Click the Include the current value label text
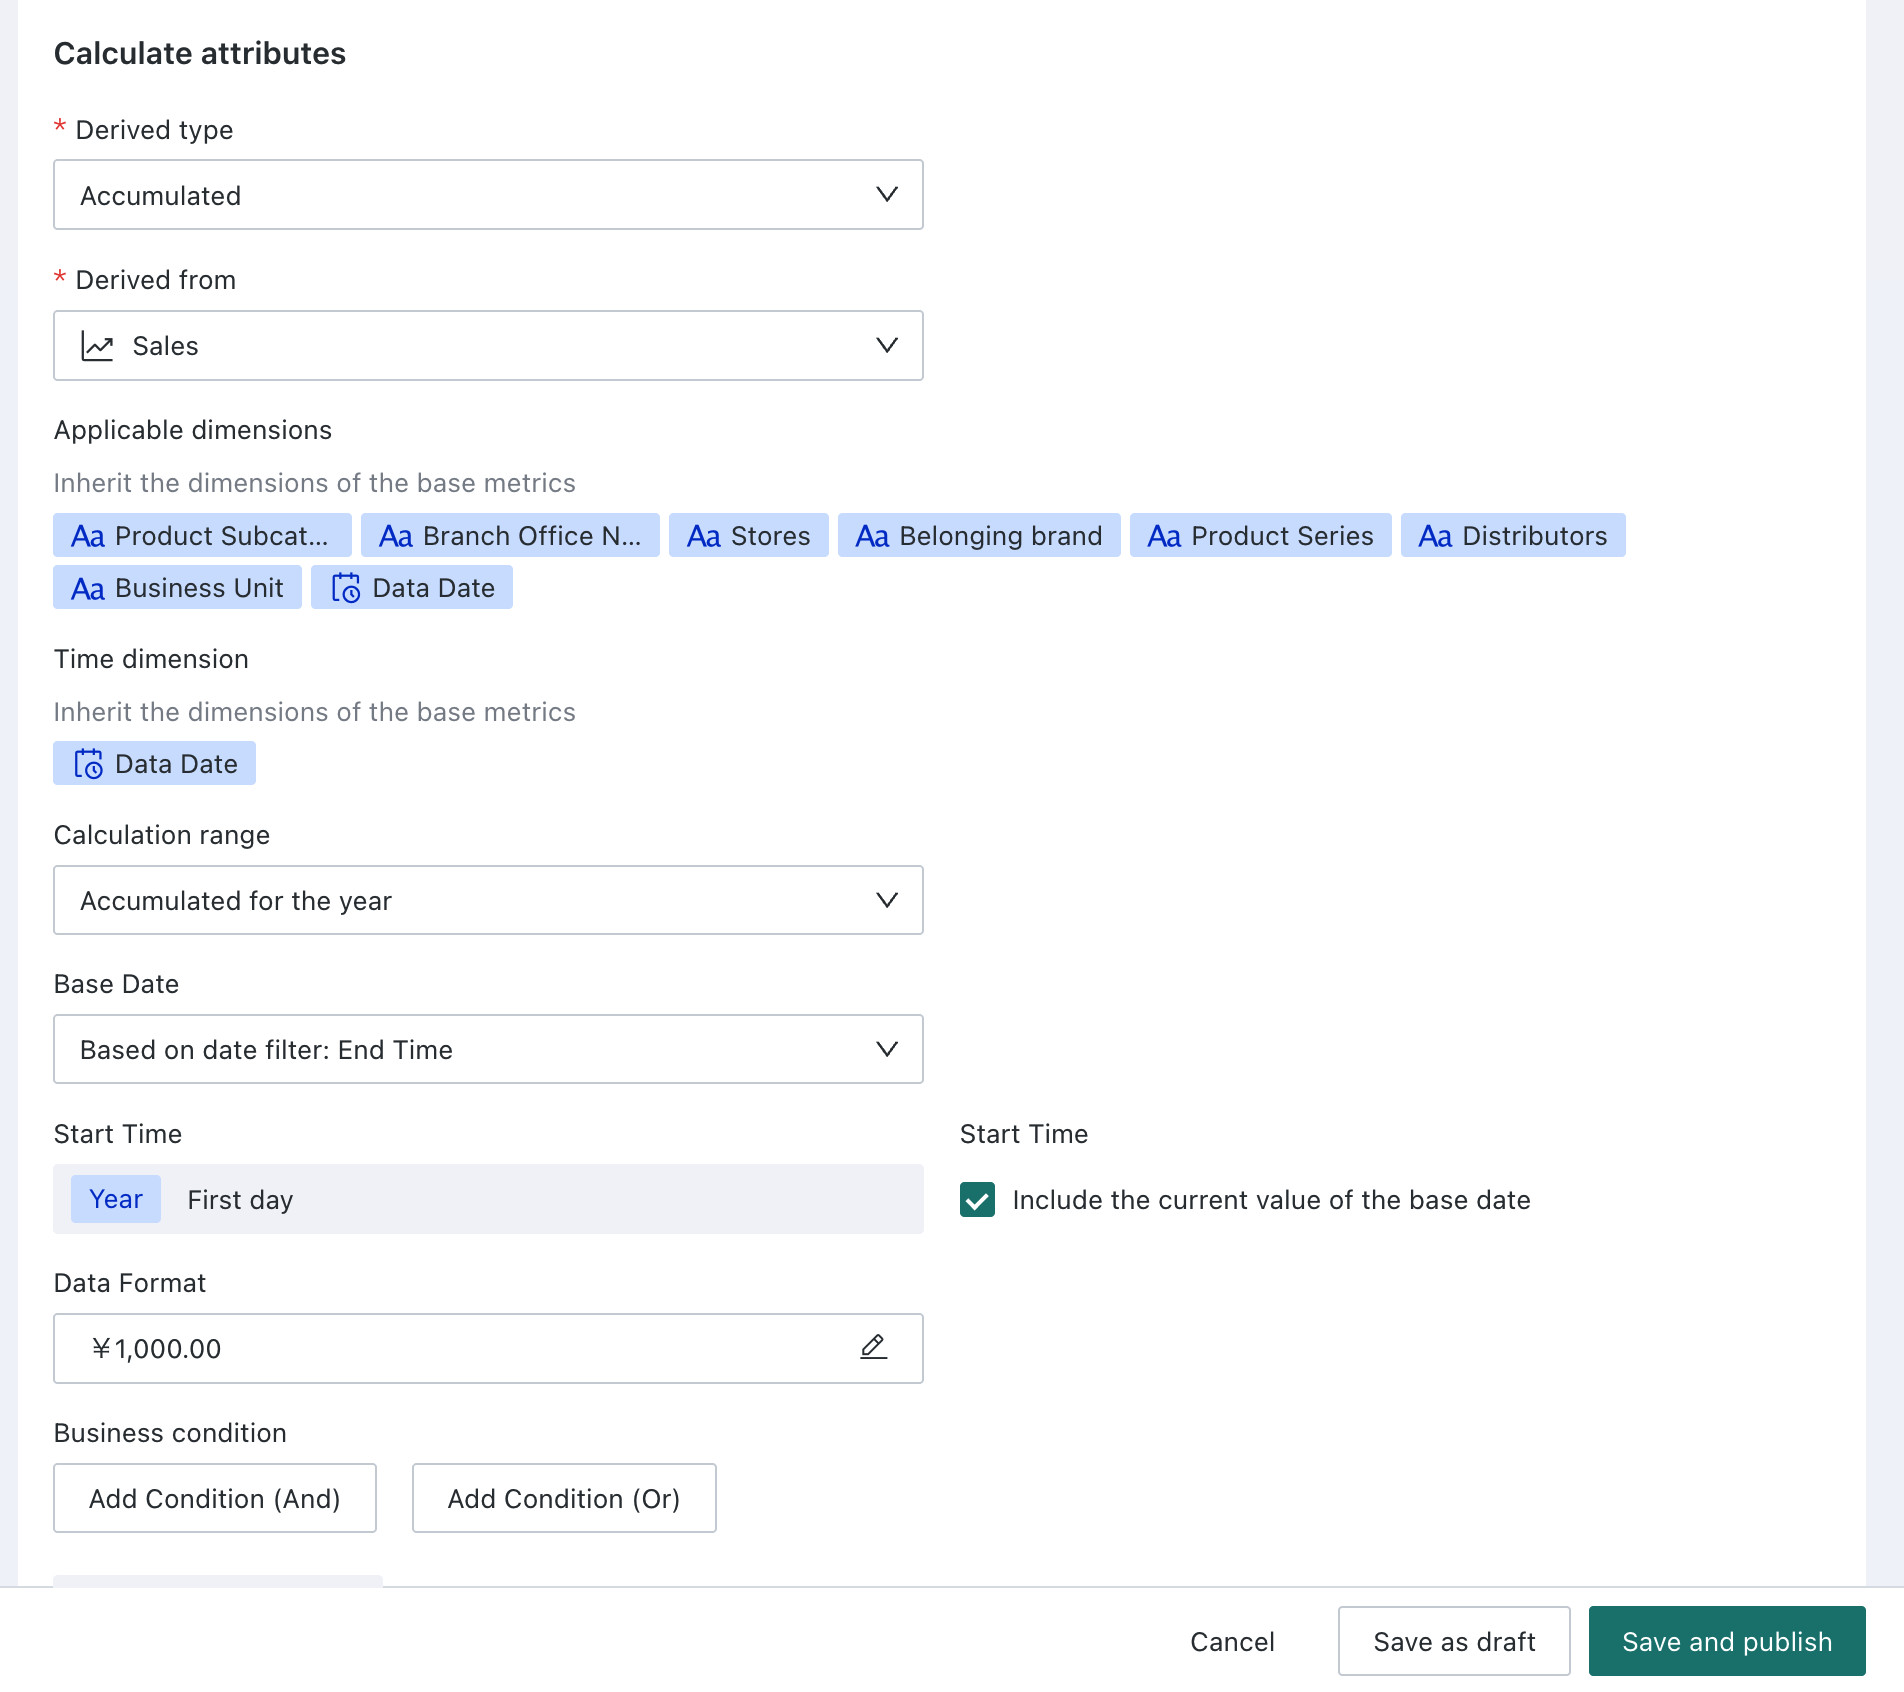 pos(1271,1200)
